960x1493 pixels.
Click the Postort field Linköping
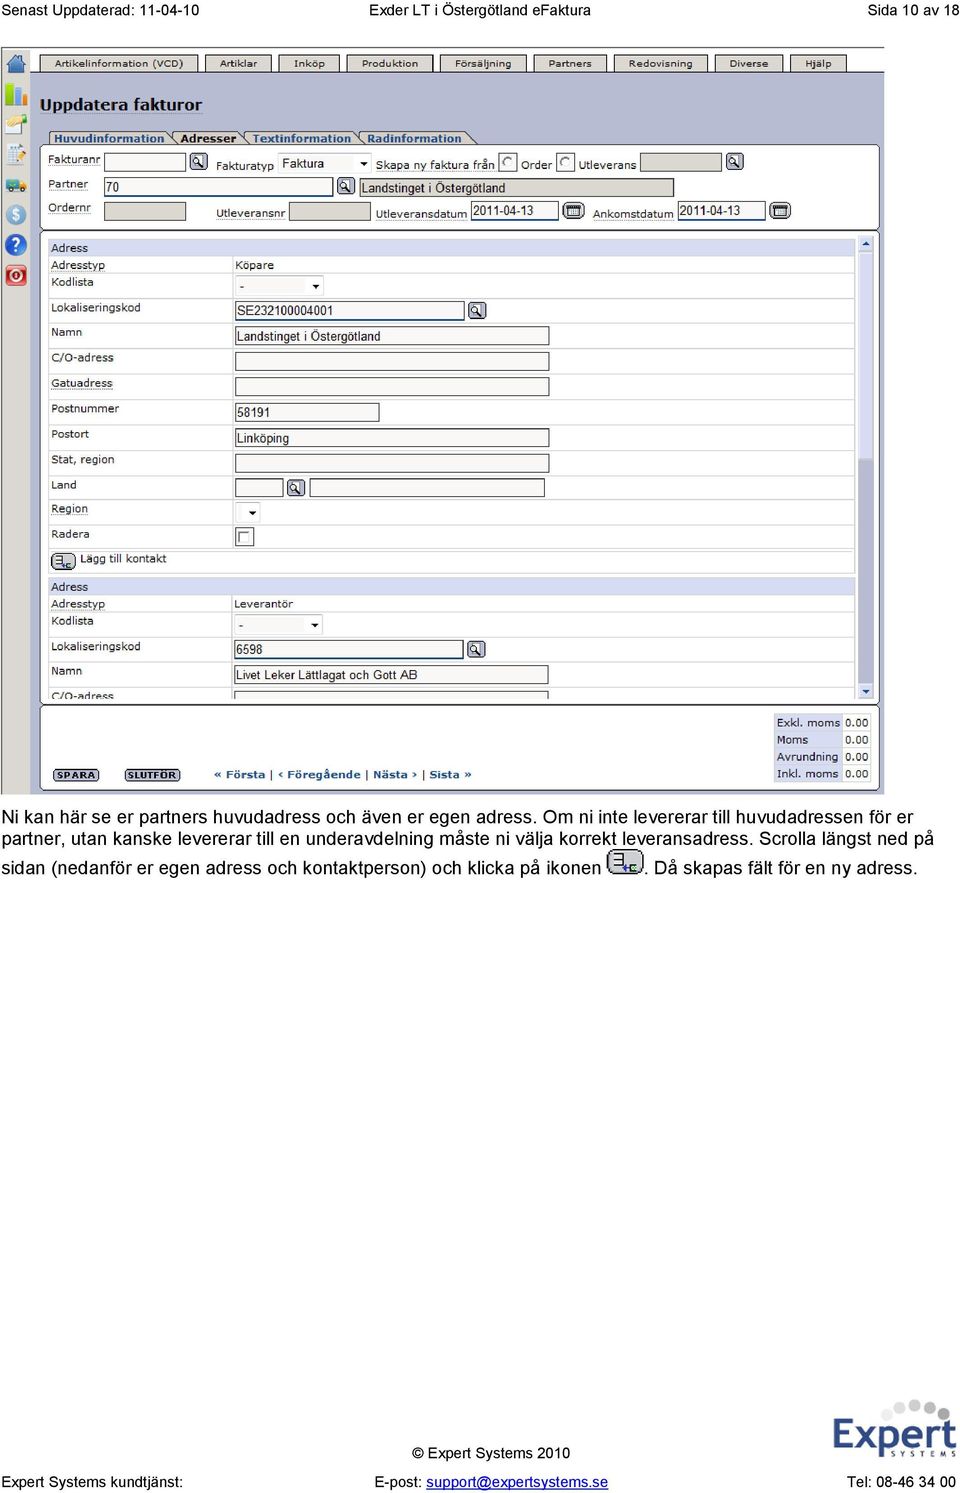click(x=392, y=438)
